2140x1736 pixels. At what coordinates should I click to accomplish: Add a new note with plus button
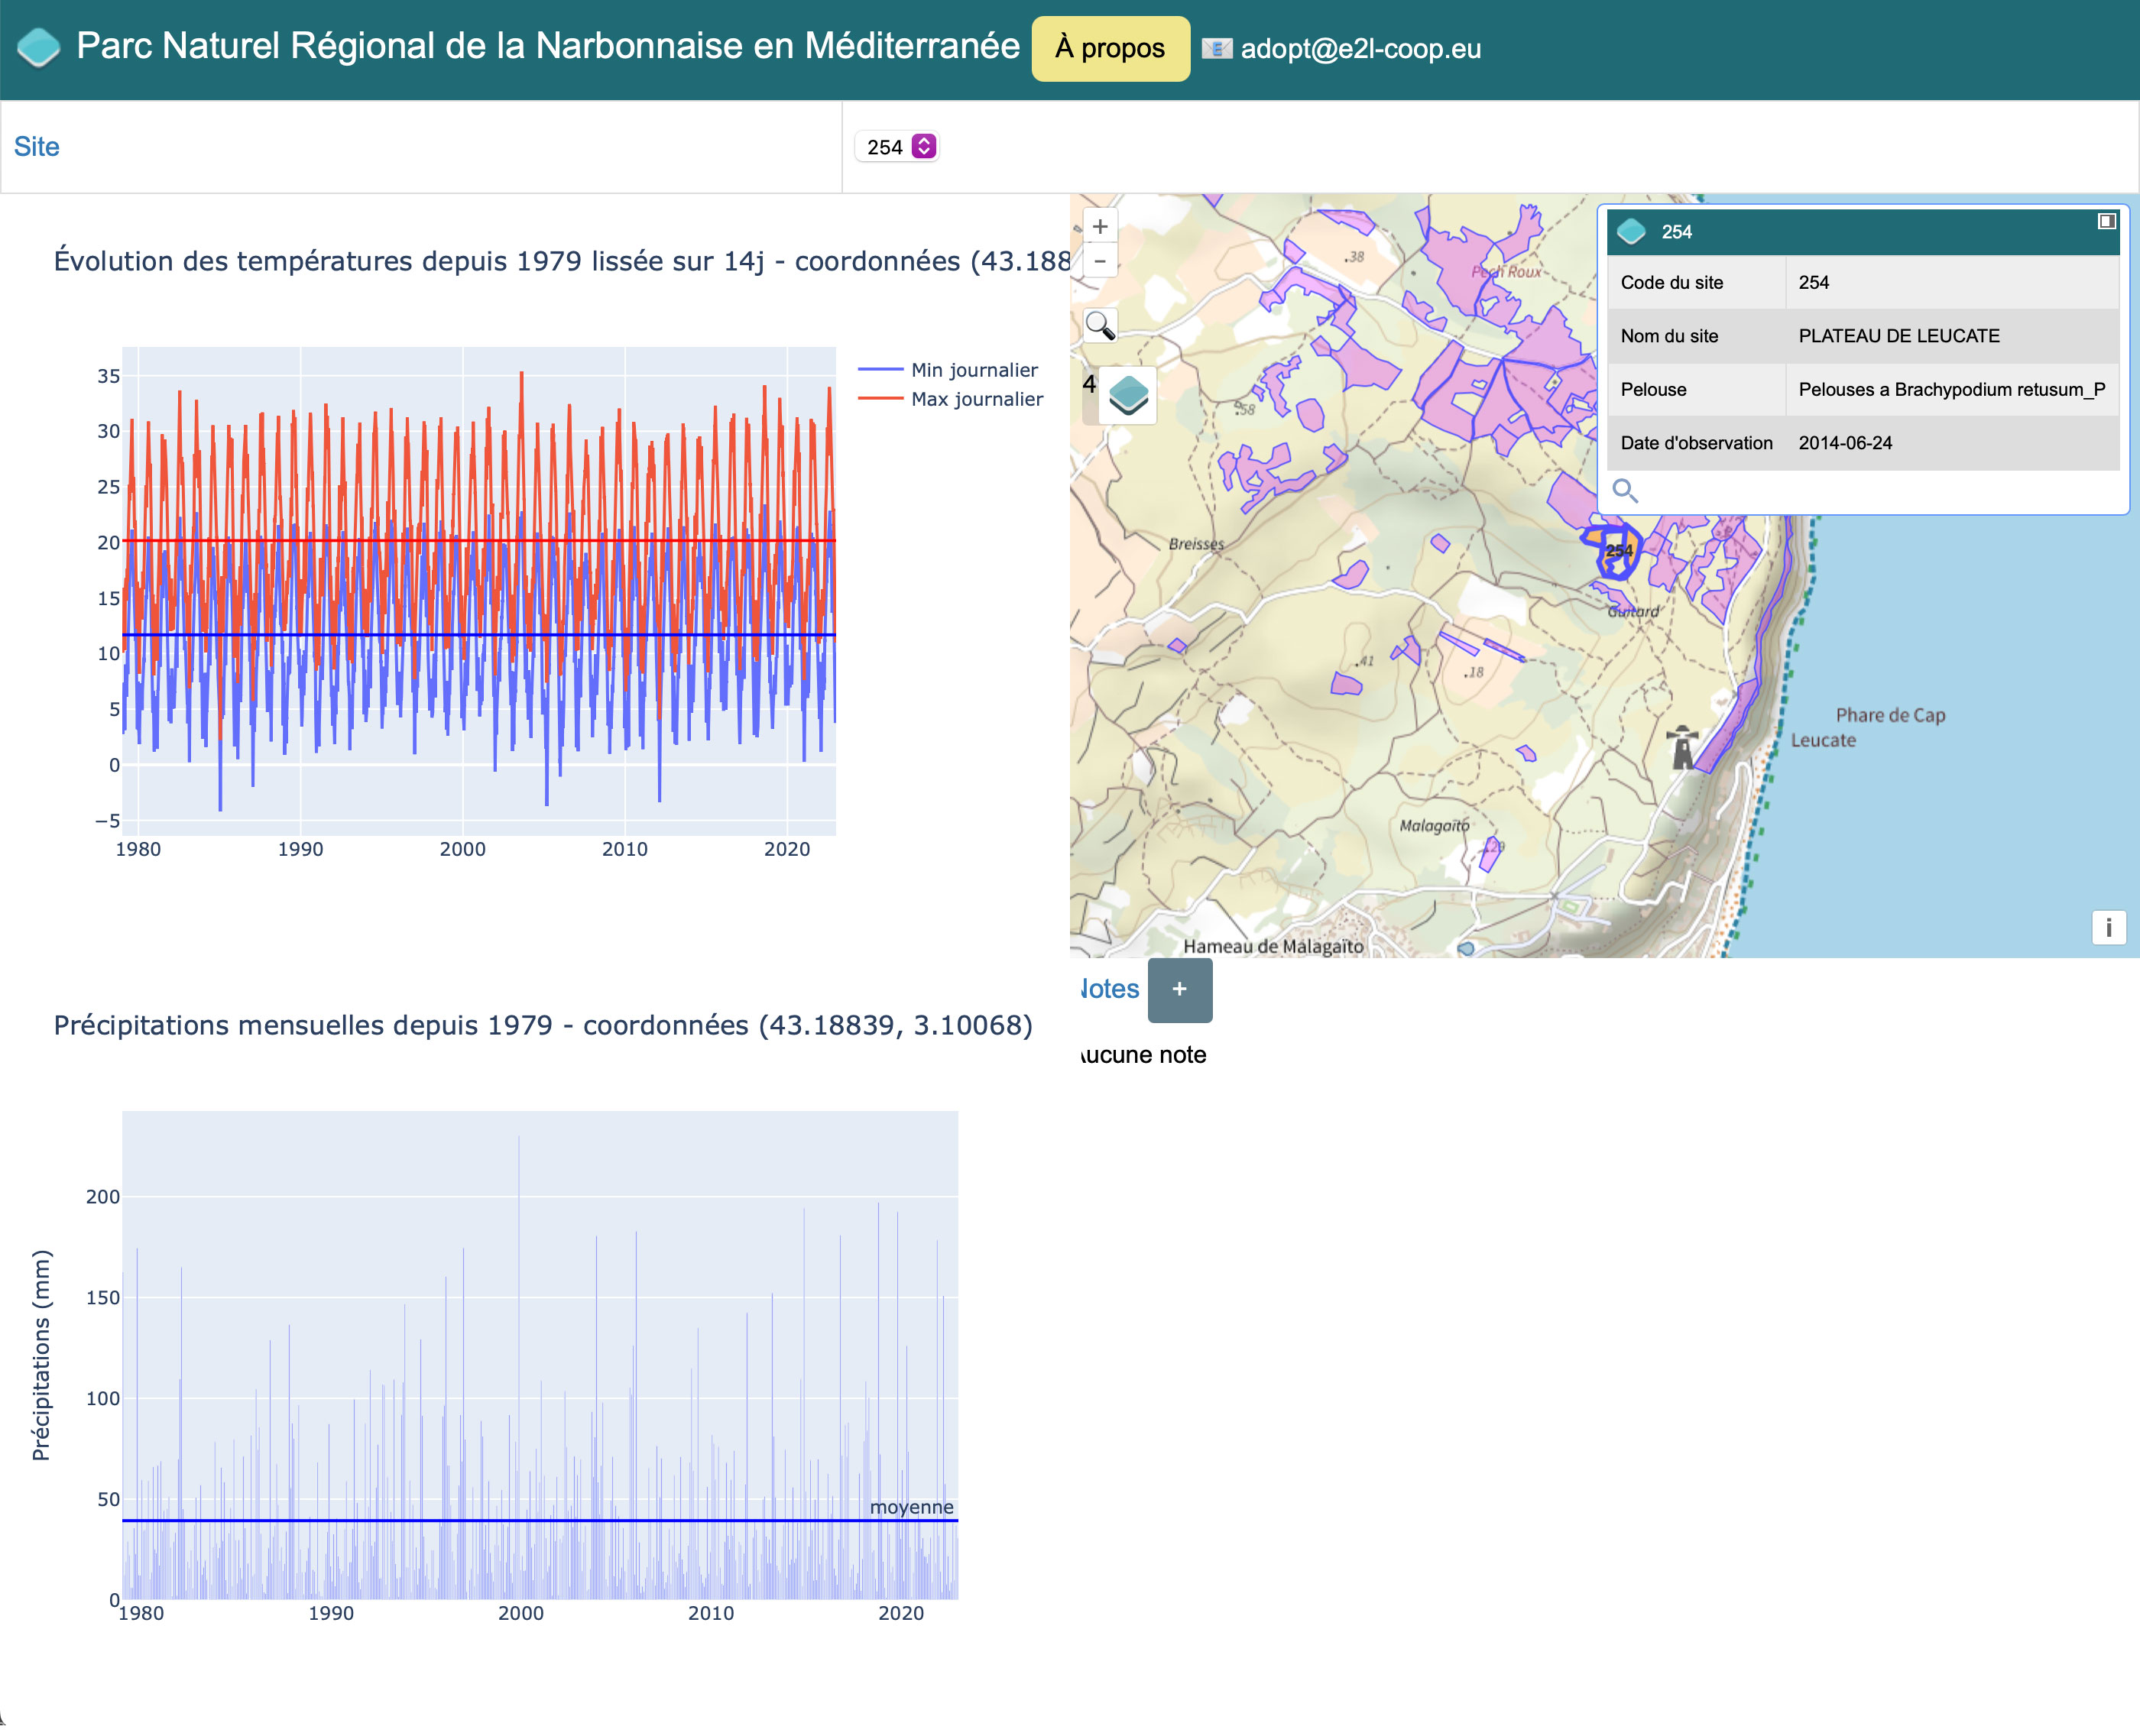pos(1180,989)
